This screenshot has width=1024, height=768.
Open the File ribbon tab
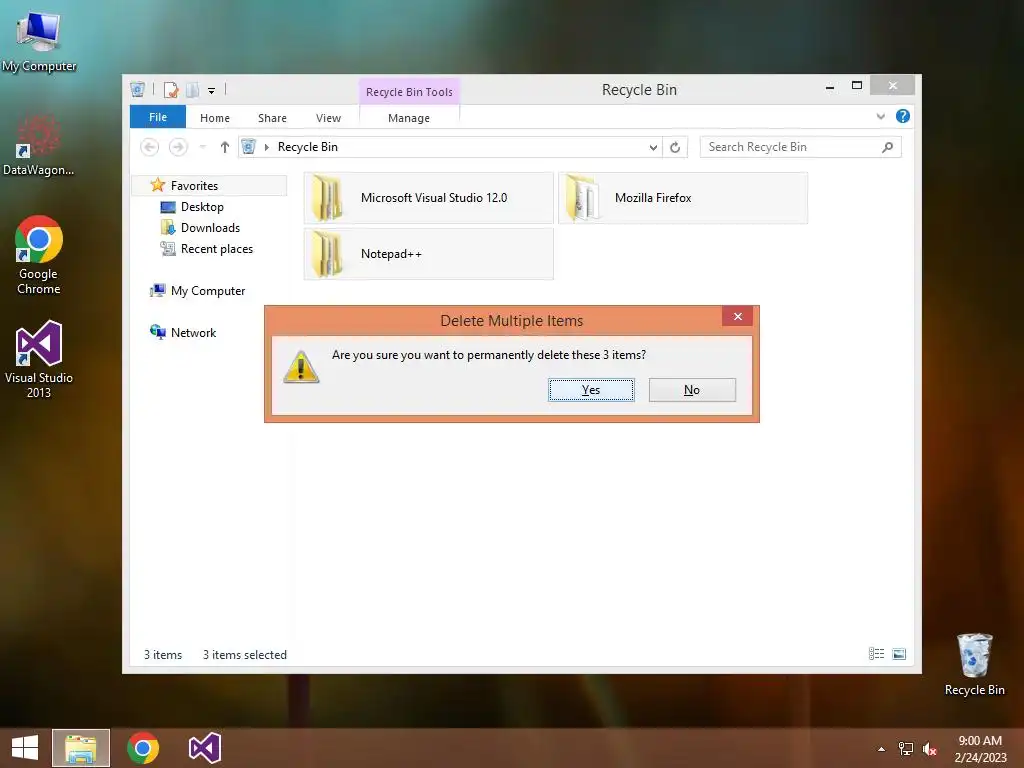click(x=158, y=117)
